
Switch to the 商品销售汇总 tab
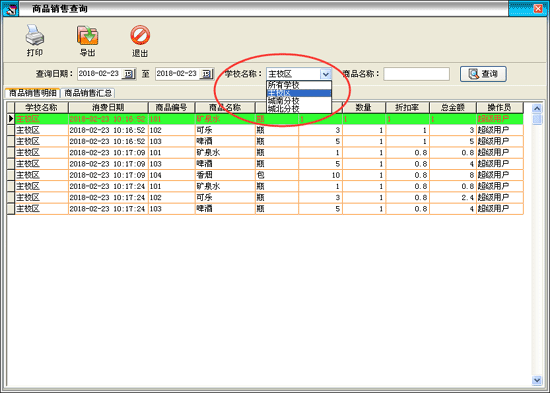pyautogui.click(x=88, y=93)
